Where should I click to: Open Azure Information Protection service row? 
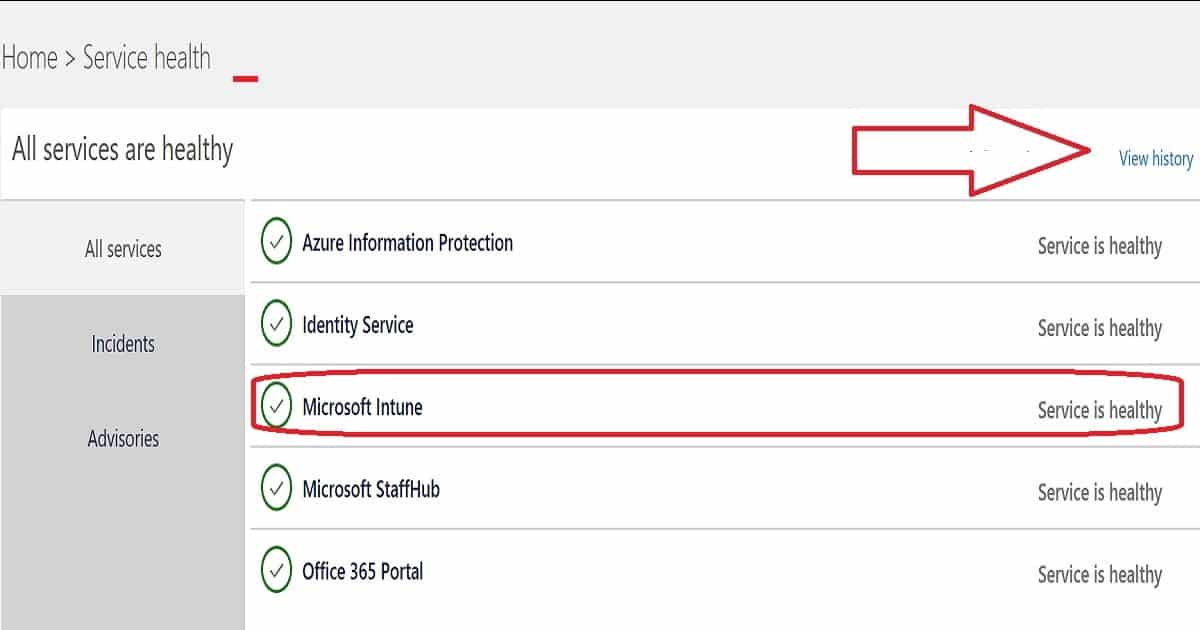point(724,243)
